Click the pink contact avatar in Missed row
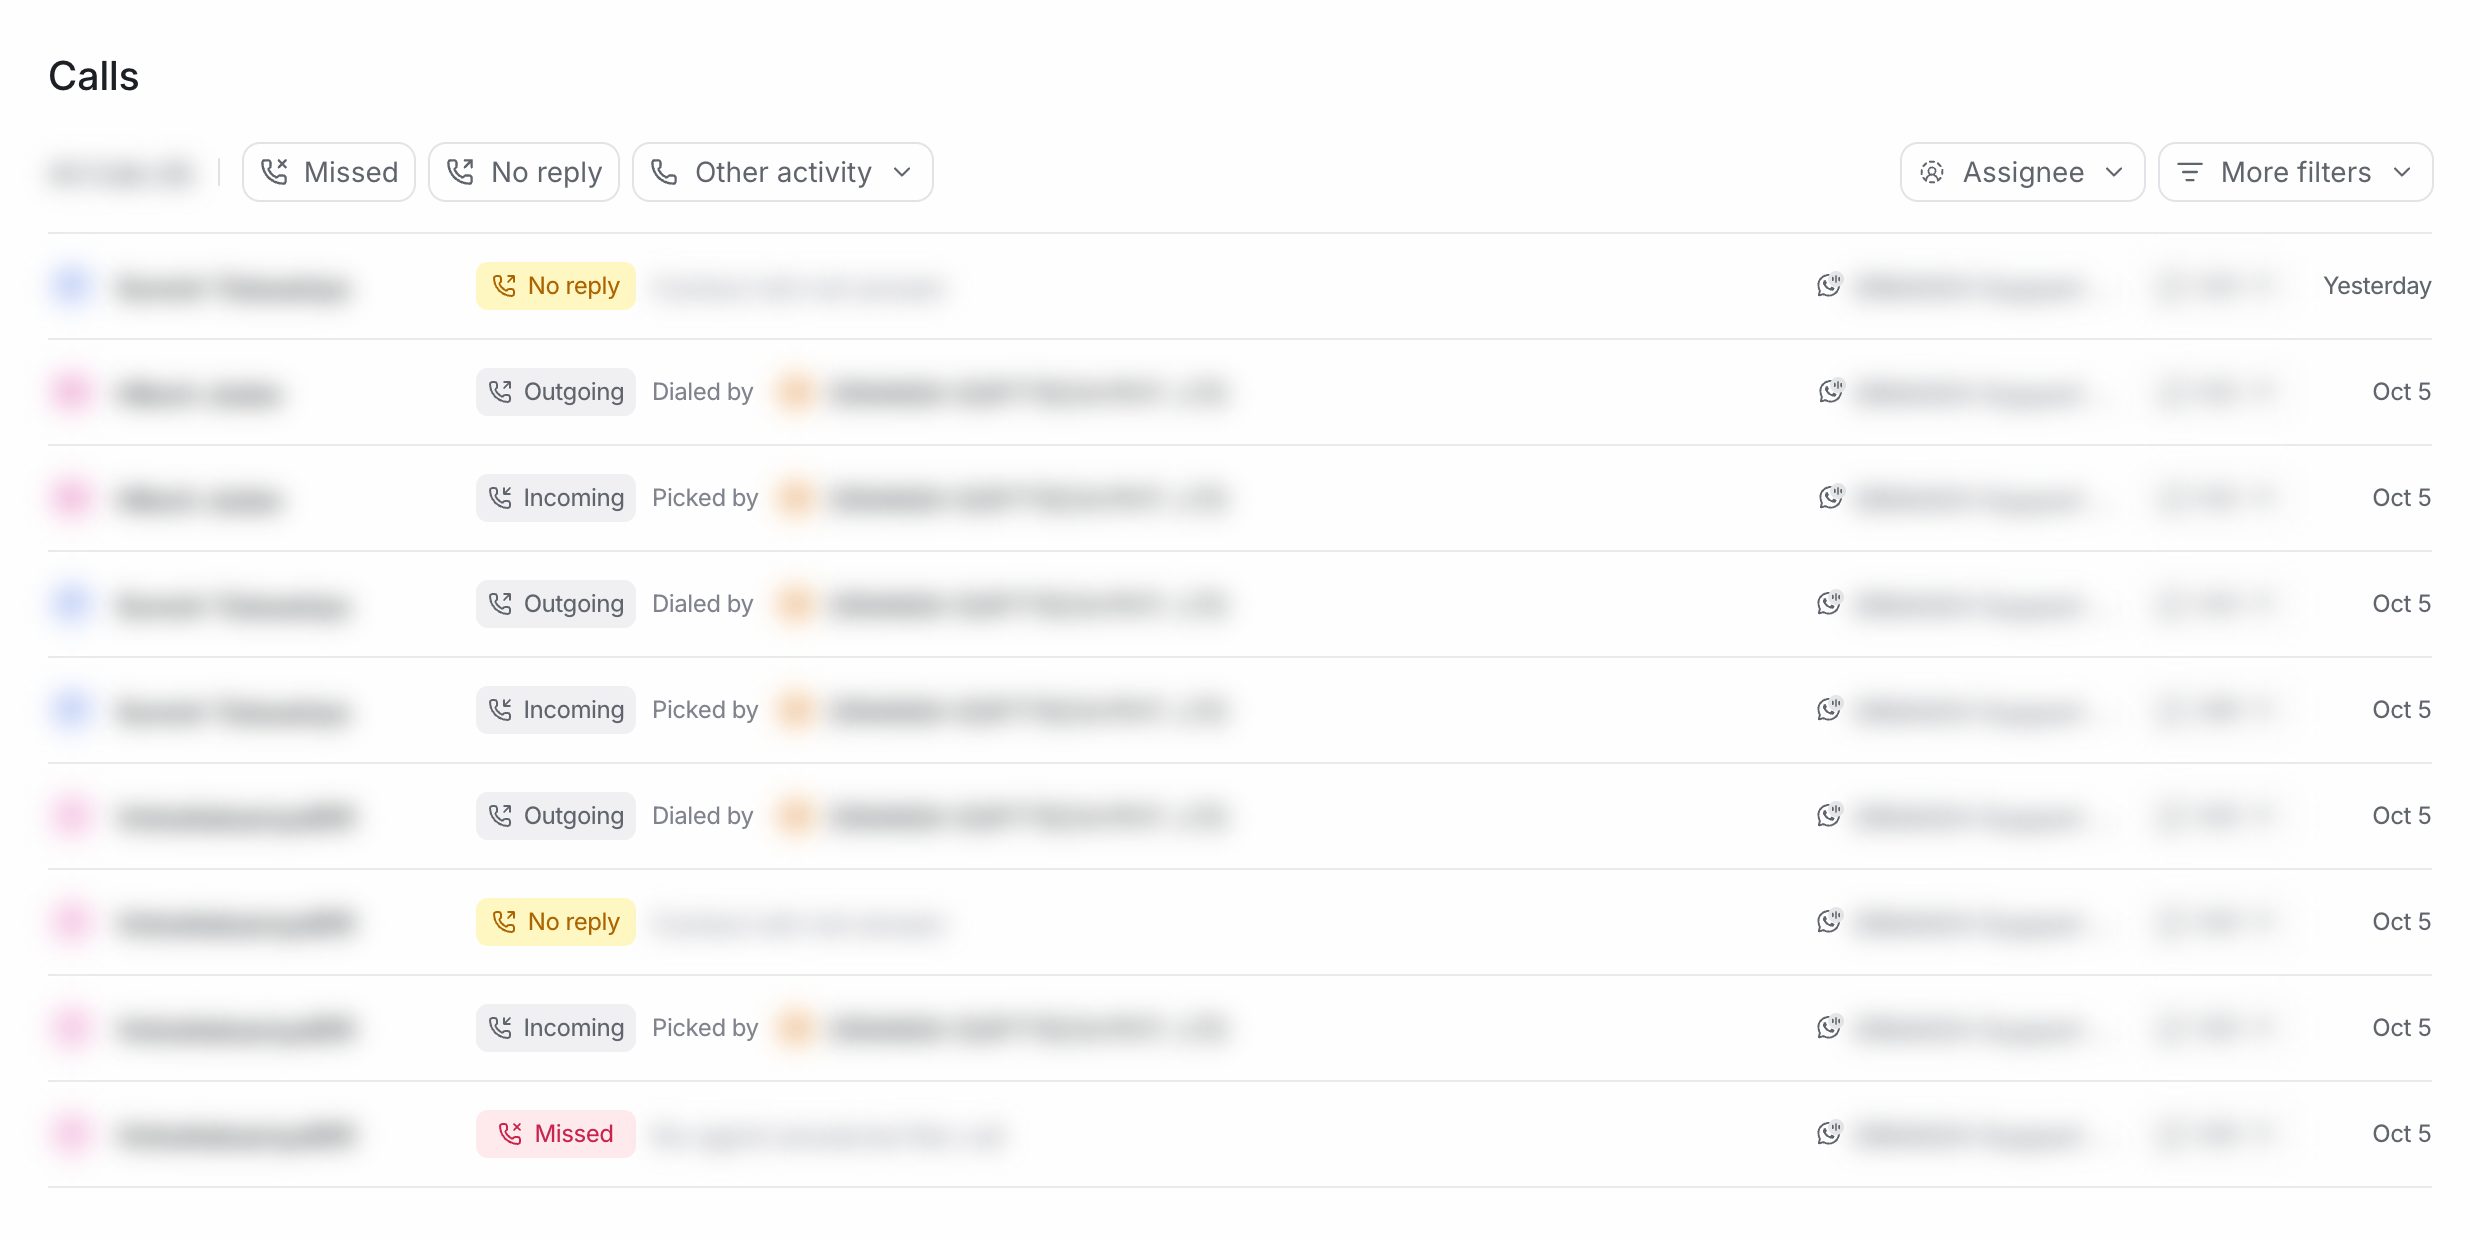Image resolution: width=2480 pixels, height=1240 pixels. 72,1134
